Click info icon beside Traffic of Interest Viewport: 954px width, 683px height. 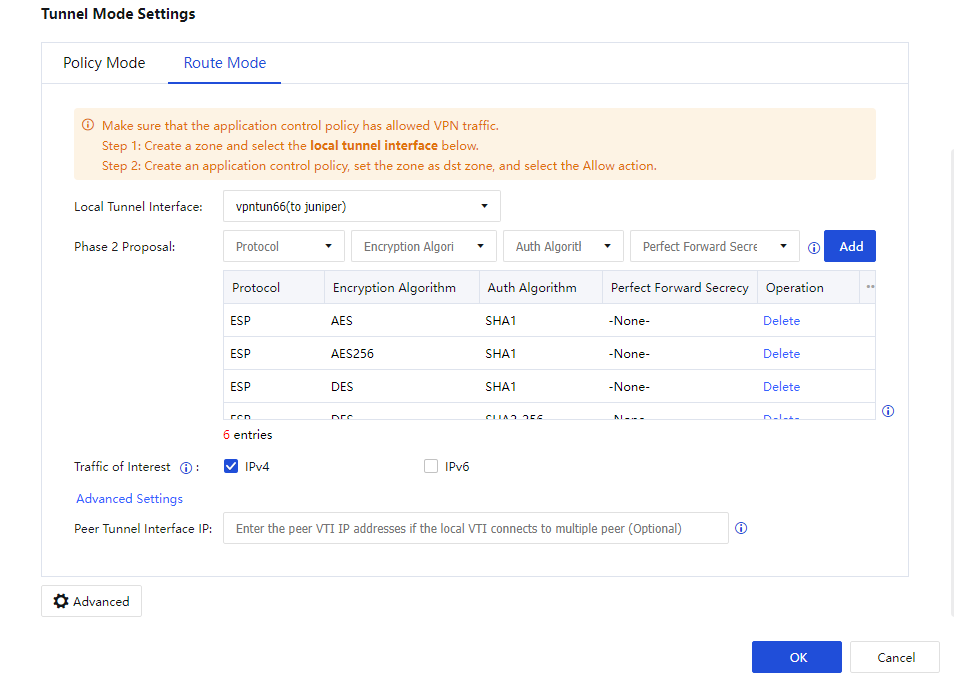click(x=186, y=468)
